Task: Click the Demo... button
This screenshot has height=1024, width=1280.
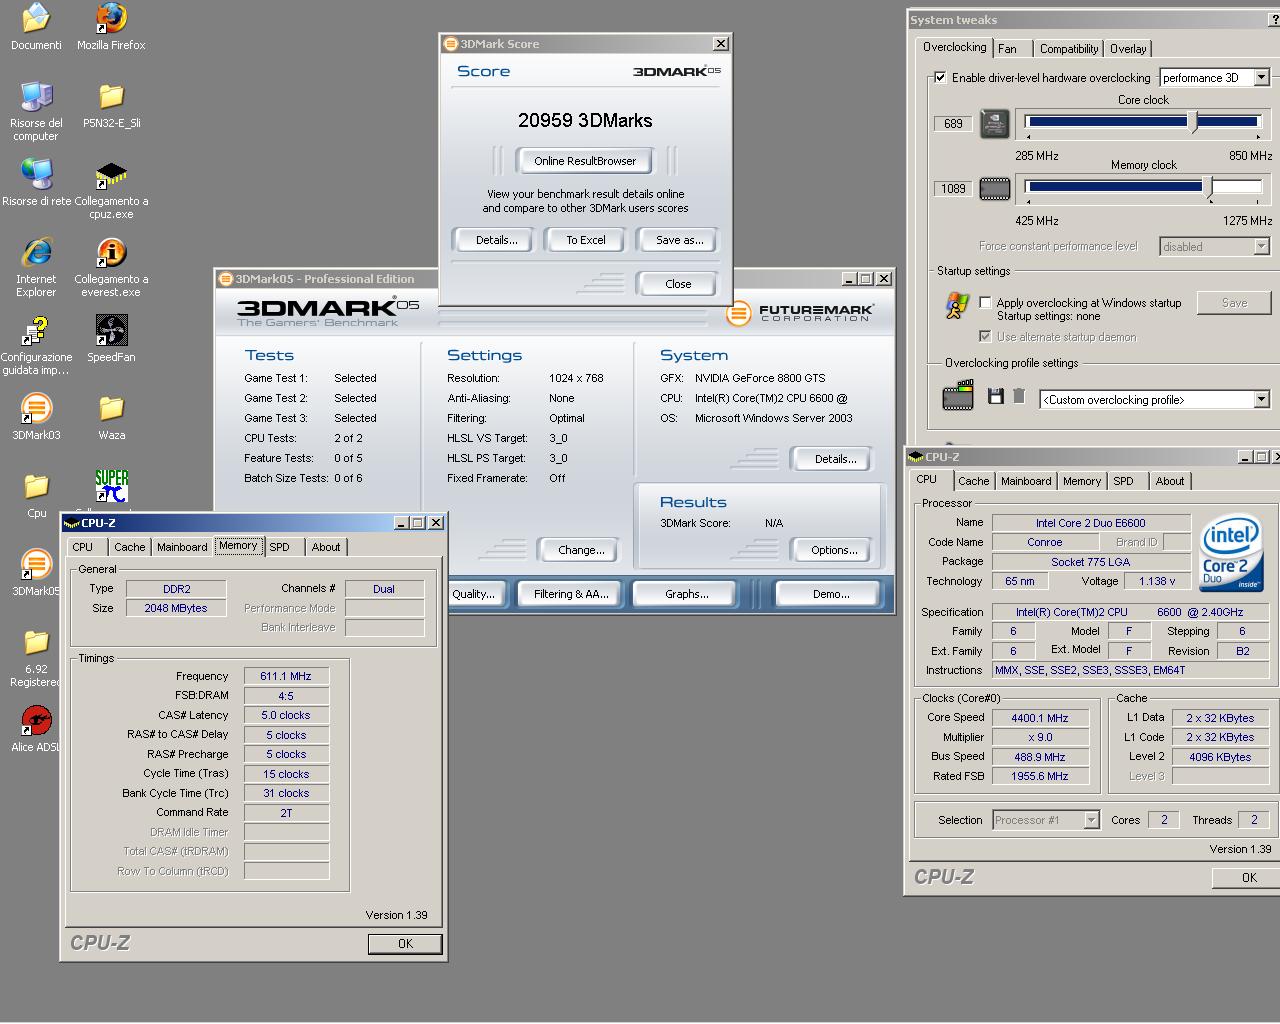Action: coord(831,594)
